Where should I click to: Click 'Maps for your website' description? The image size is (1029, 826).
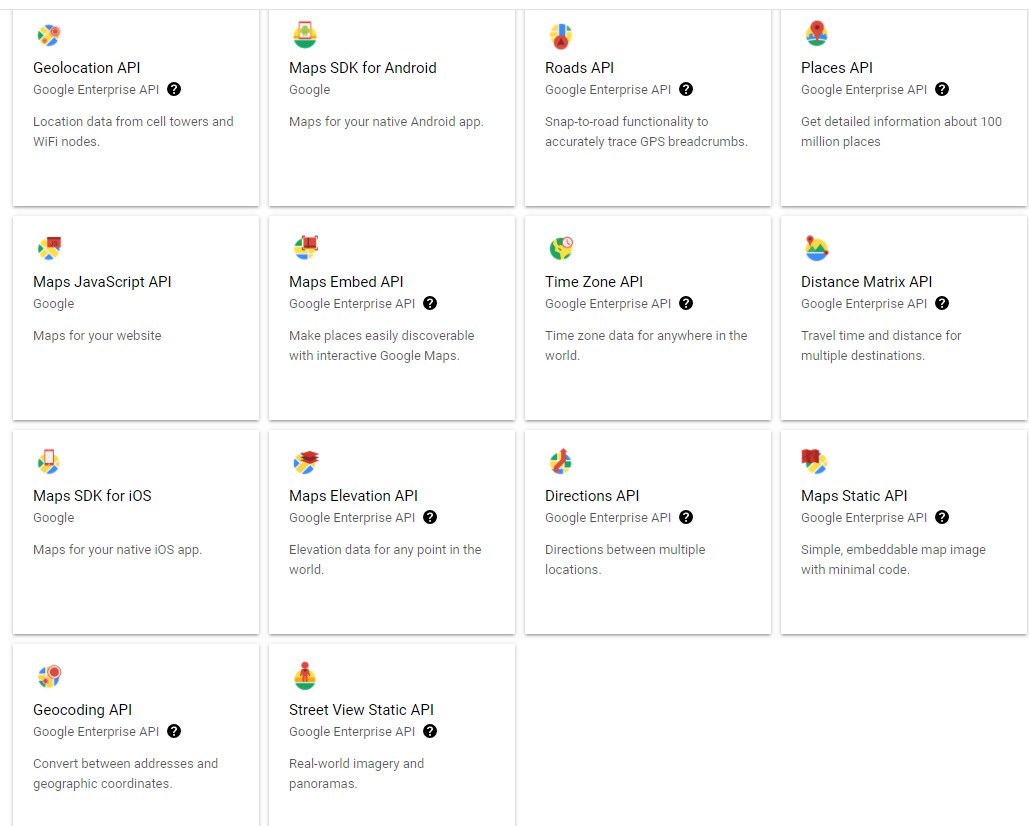pyautogui.click(x=97, y=335)
